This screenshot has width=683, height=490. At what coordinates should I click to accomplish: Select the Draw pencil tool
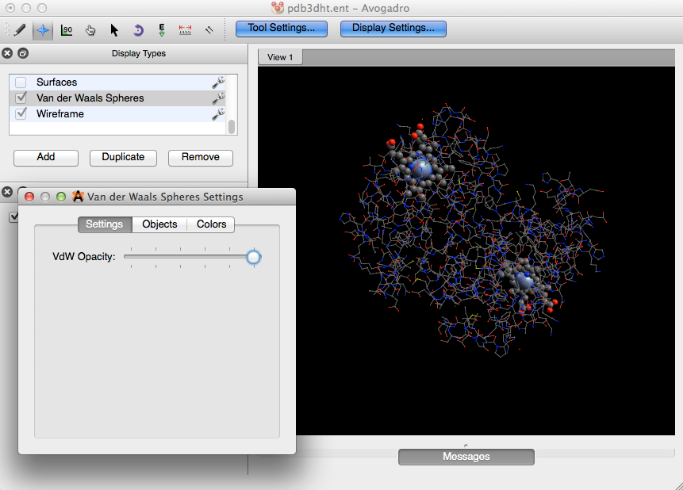(19, 29)
